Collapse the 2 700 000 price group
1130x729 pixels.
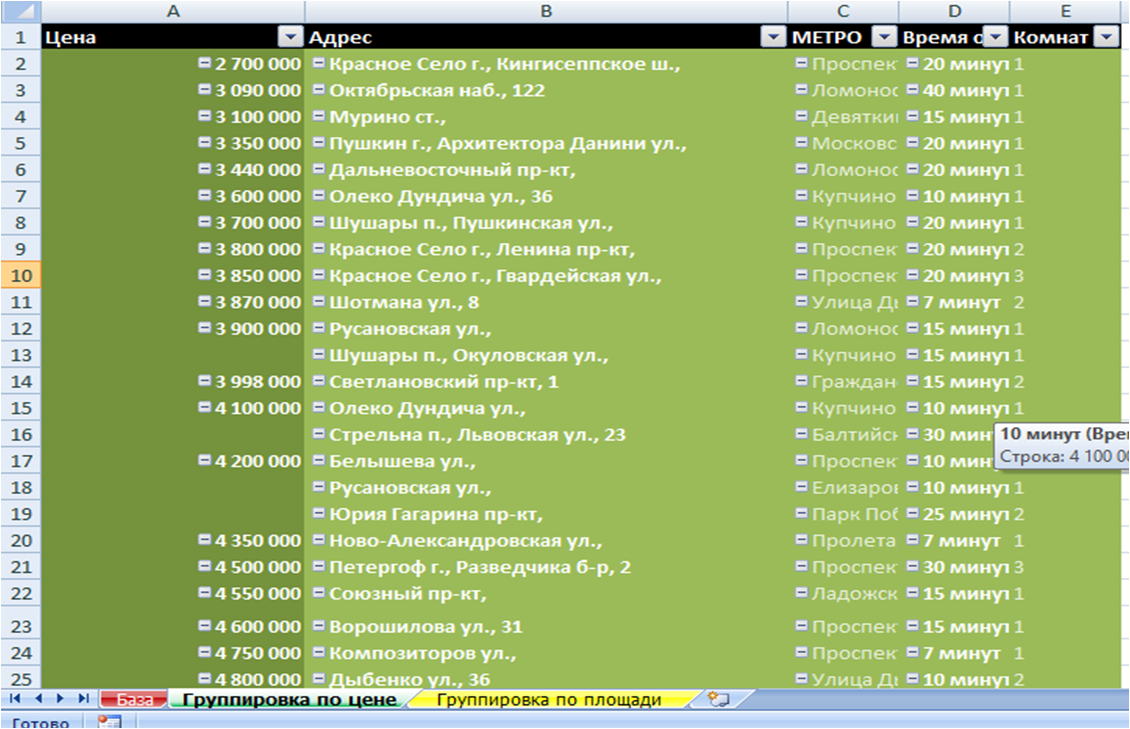click(205, 63)
